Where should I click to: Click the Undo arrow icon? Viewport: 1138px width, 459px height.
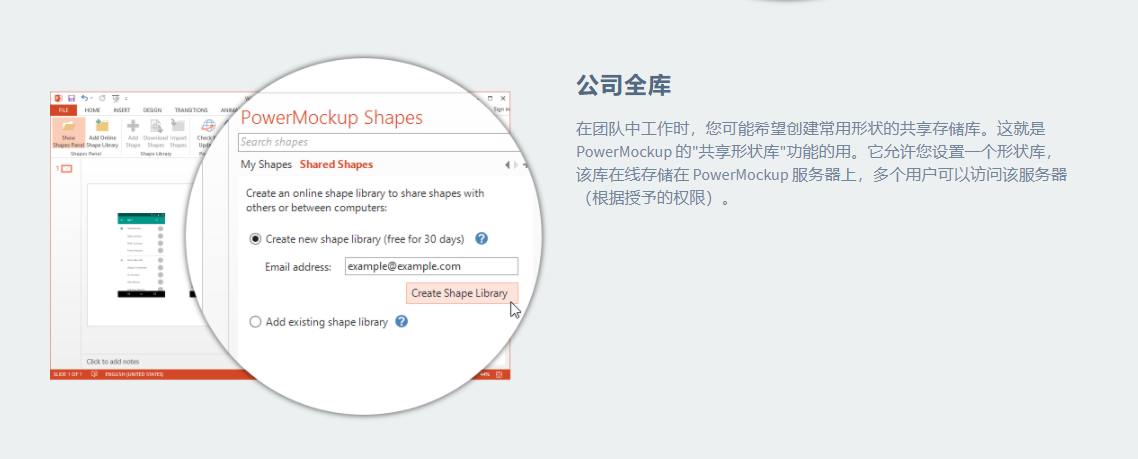[x=84, y=98]
